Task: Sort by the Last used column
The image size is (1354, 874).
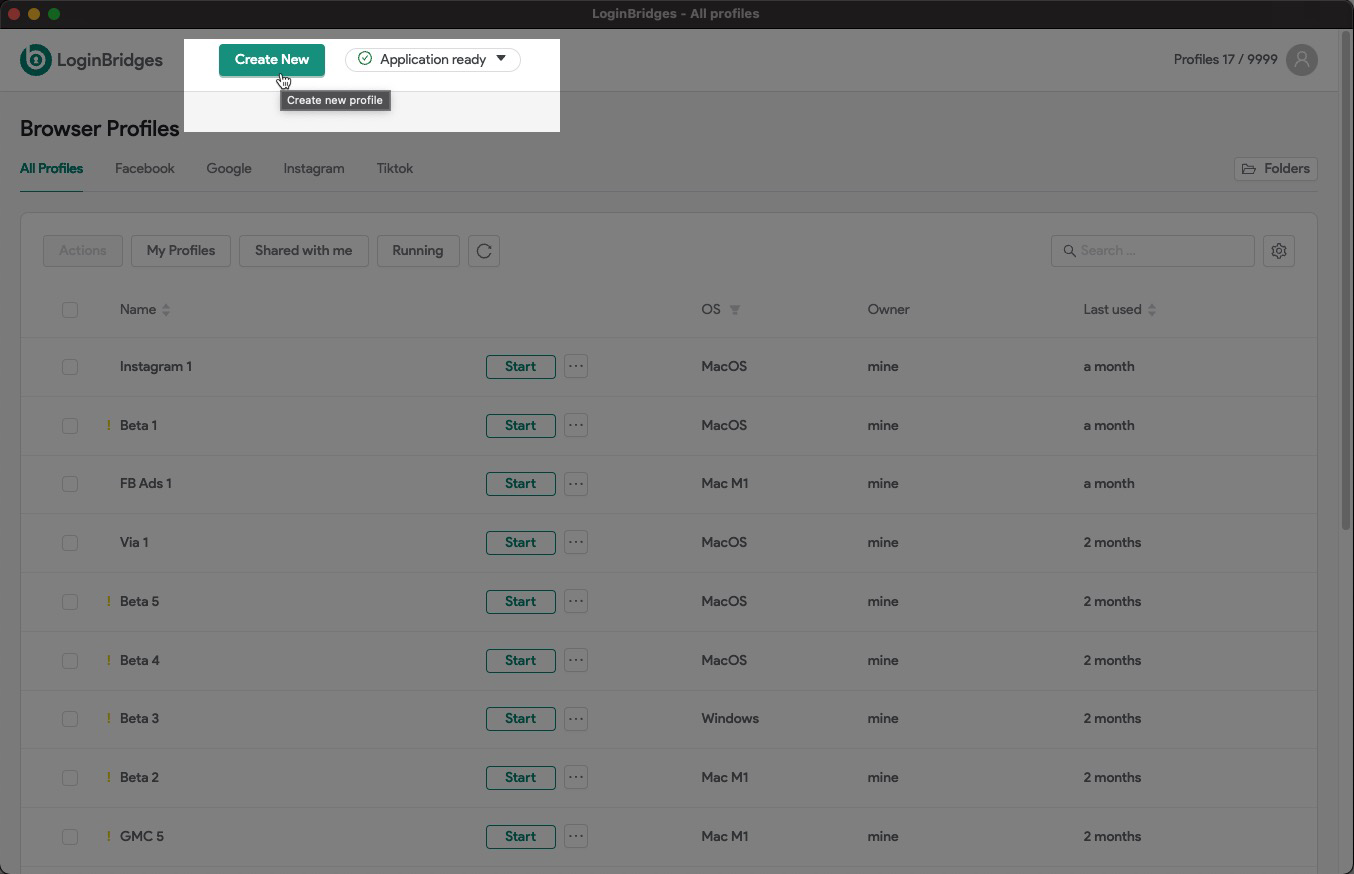Action: [x=1150, y=310]
